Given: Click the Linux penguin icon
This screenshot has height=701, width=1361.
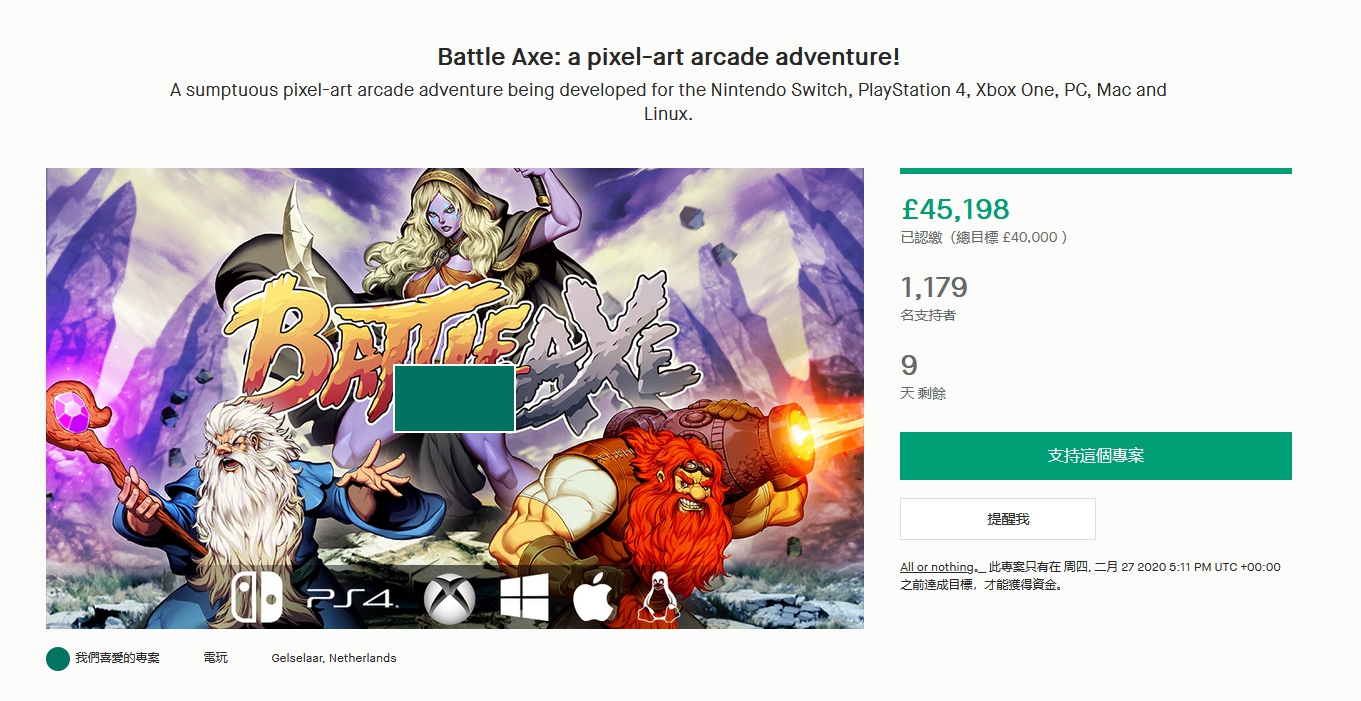Looking at the screenshot, I should 657,598.
